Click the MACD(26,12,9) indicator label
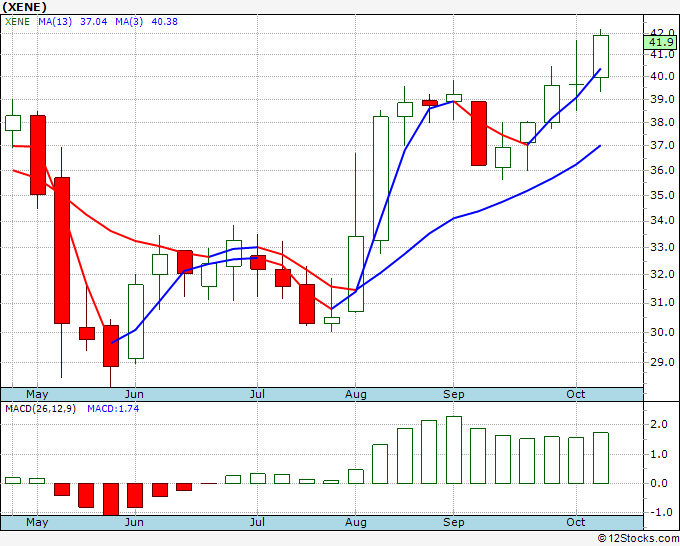The image size is (680, 546). [x=41, y=409]
